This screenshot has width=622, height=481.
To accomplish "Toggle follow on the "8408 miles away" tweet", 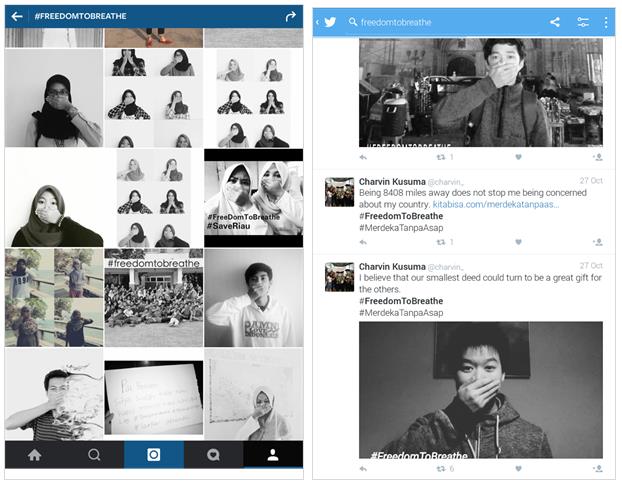I will [597, 242].
